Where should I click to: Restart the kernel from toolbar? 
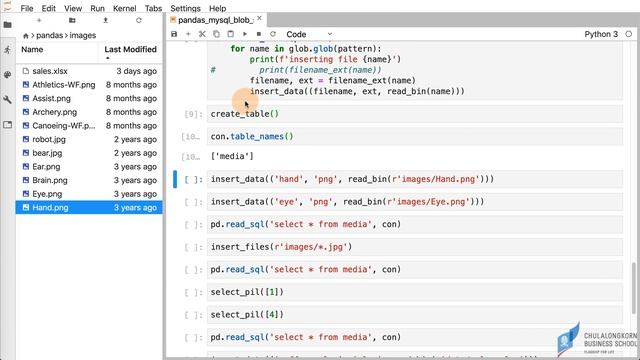[273, 34]
